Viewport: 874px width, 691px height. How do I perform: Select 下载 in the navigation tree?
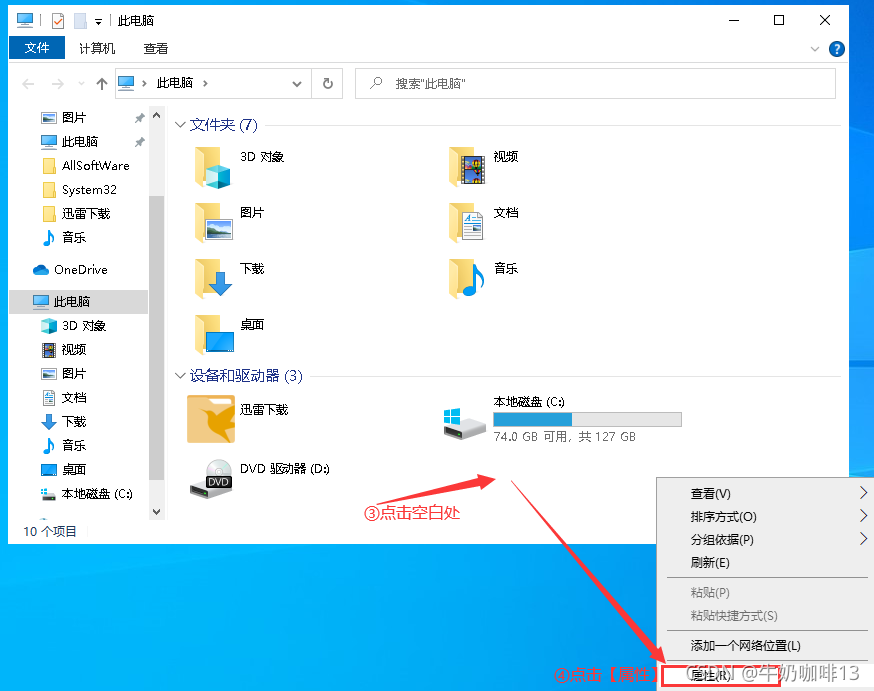[x=74, y=421]
